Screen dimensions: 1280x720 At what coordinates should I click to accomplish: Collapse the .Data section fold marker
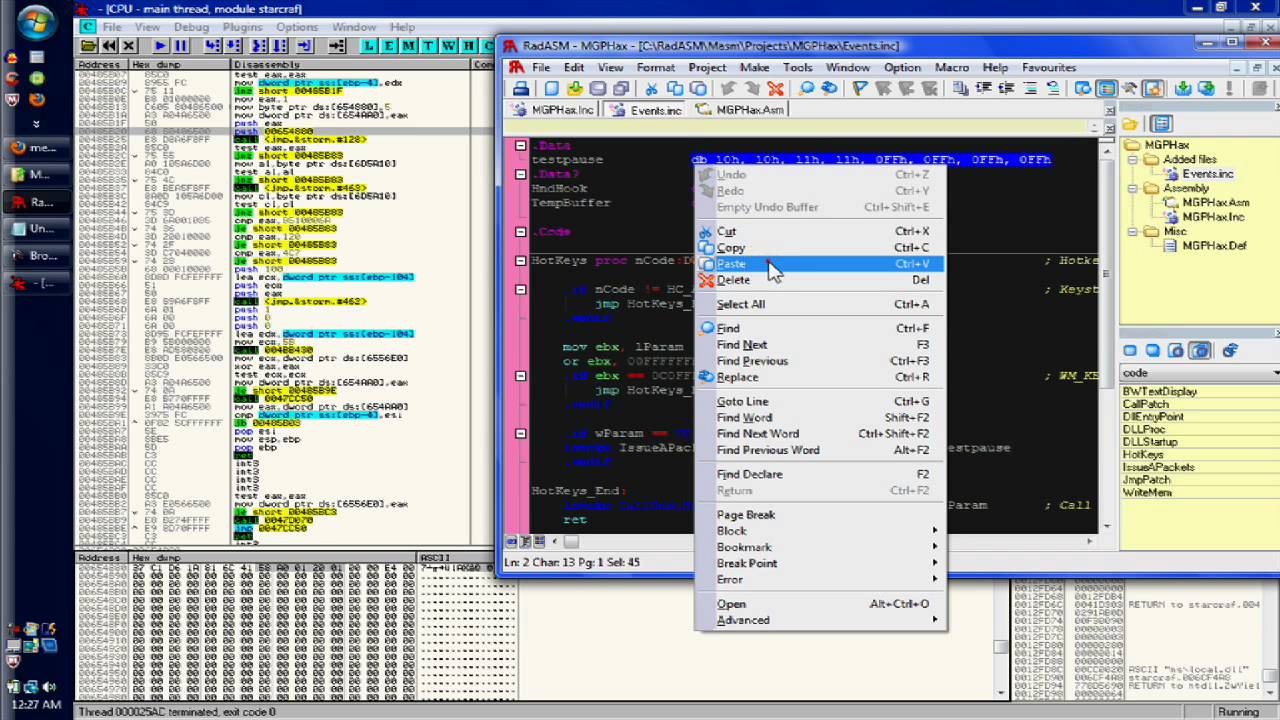[x=520, y=145]
